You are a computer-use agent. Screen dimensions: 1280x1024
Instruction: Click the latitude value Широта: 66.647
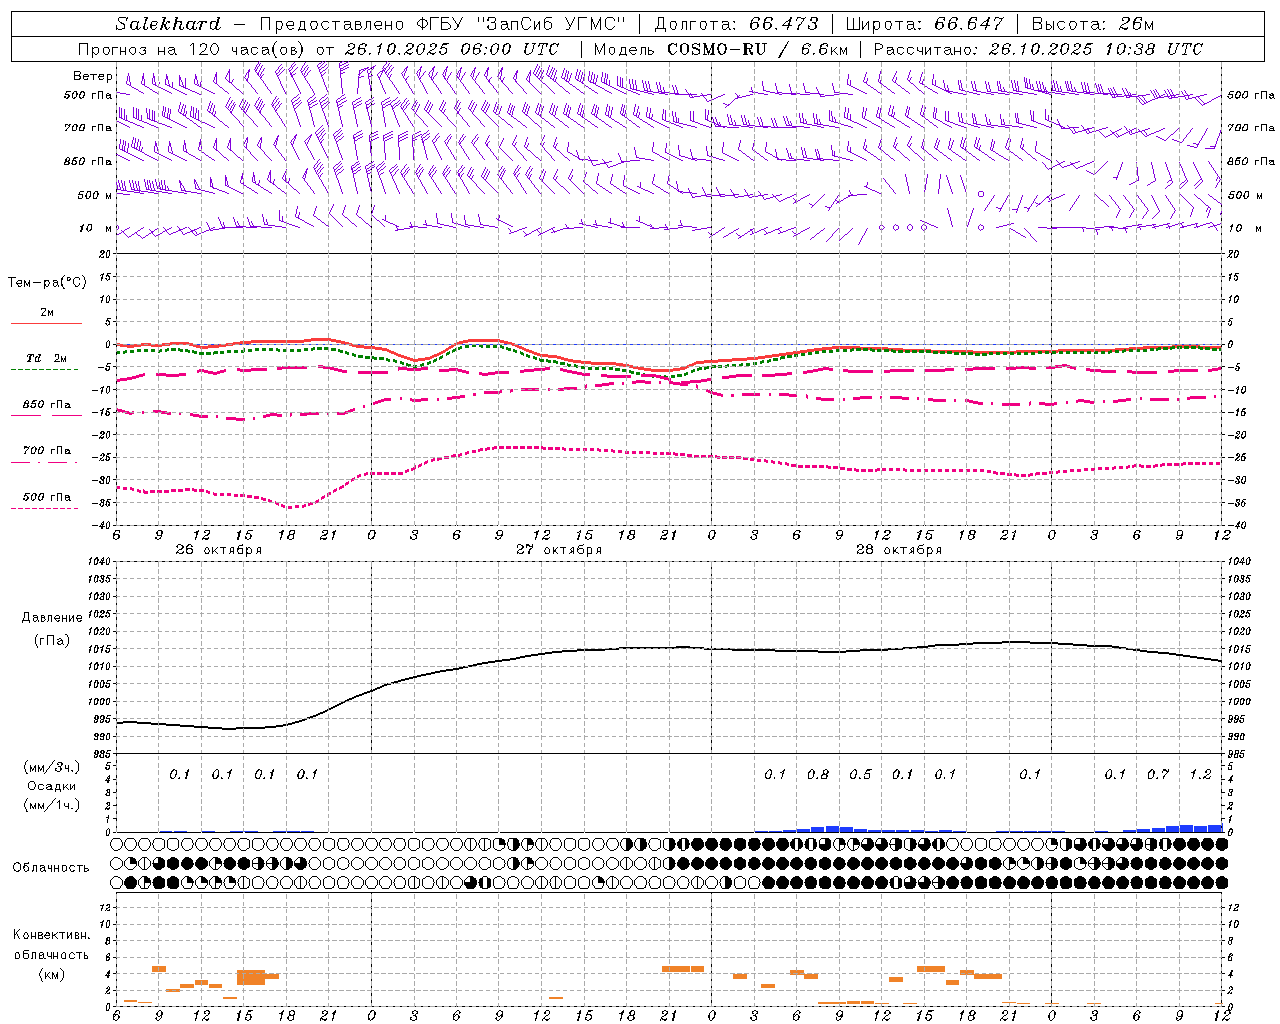(x=924, y=24)
